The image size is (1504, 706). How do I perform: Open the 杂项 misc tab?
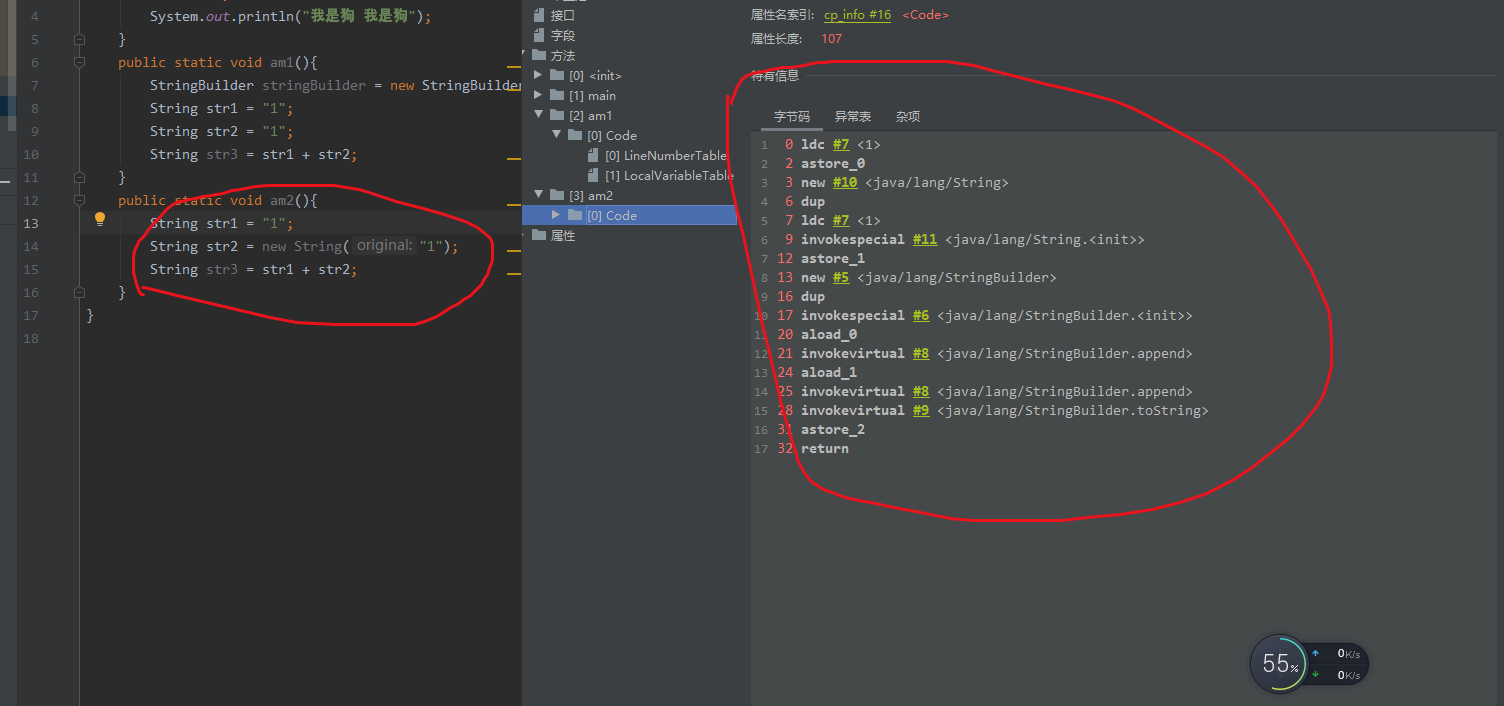(x=908, y=117)
